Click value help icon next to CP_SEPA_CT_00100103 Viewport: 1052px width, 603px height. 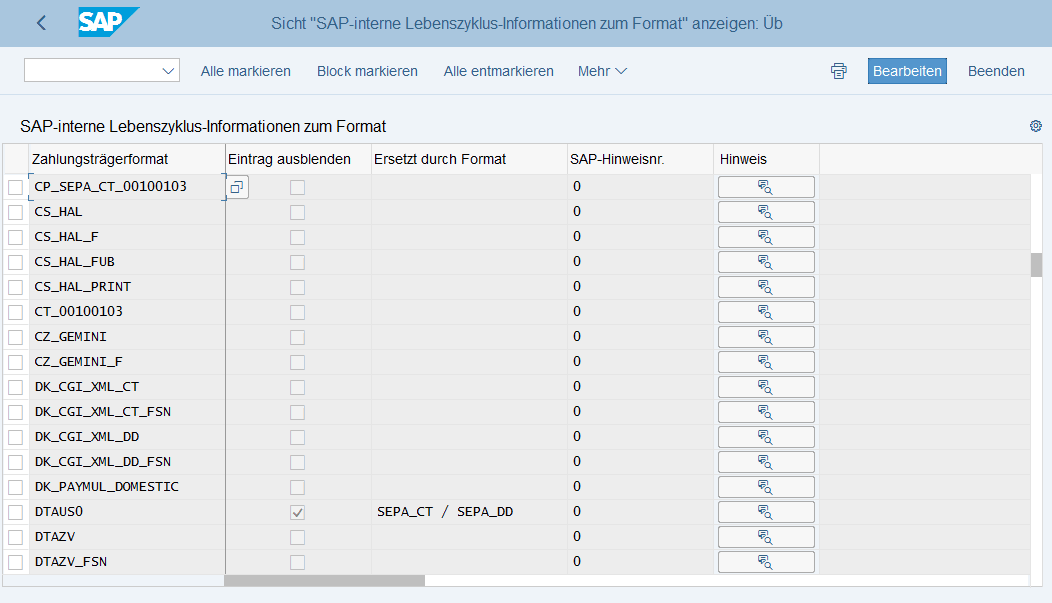[x=237, y=187]
